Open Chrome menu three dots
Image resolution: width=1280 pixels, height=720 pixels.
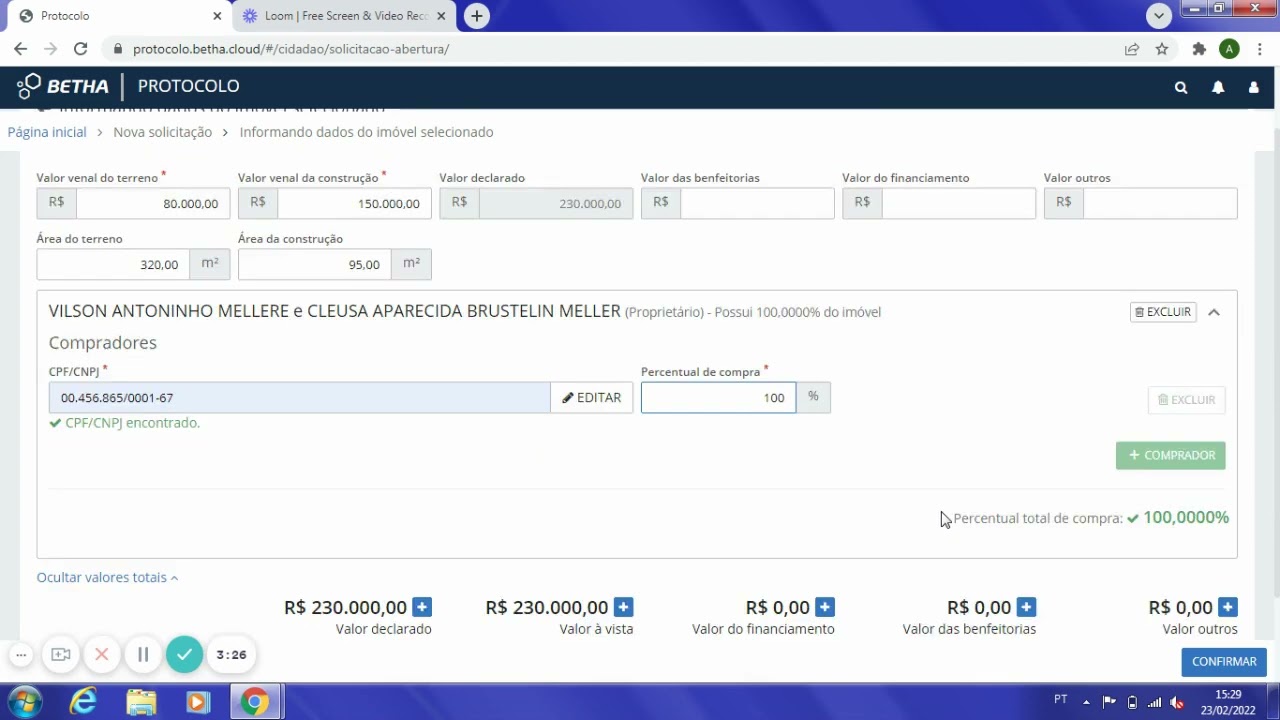coord(1260,48)
